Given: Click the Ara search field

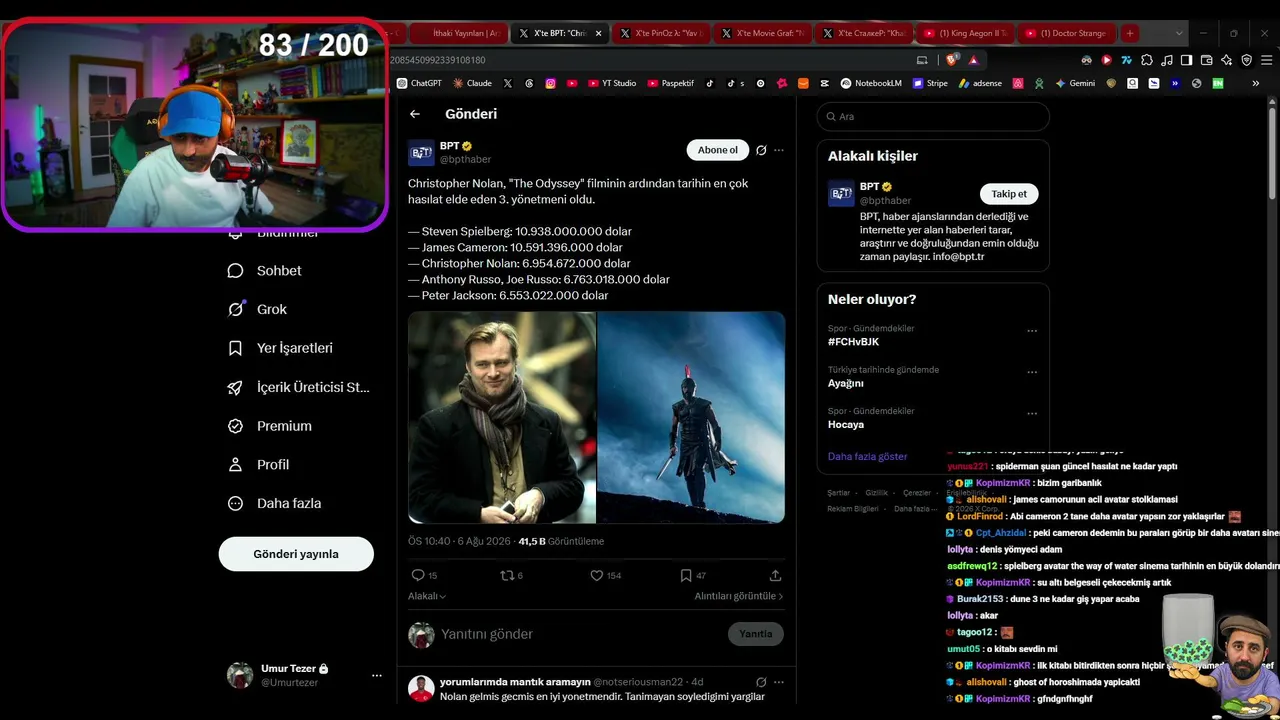Looking at the screenshot, I should [x=933, y=117].
